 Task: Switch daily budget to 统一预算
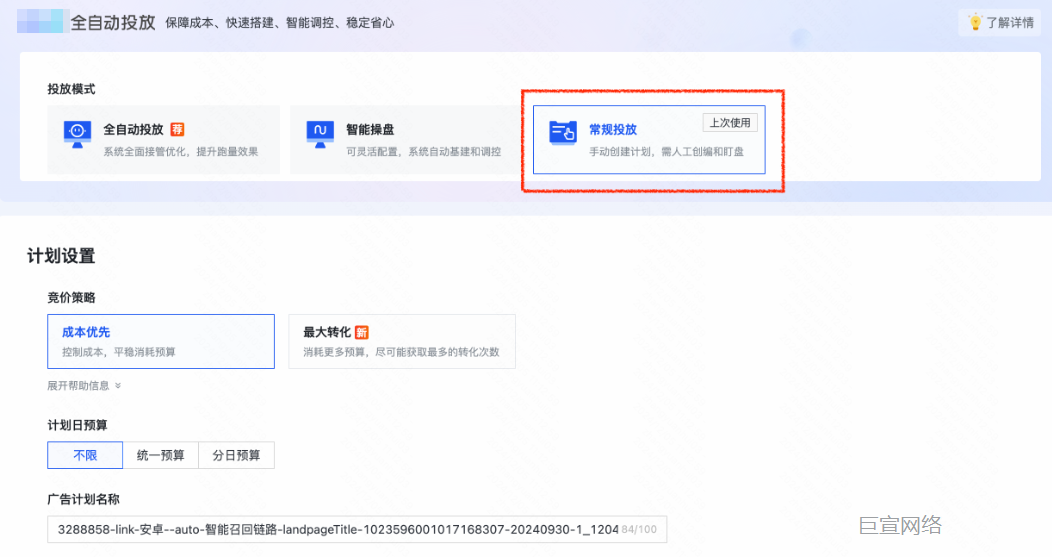point(160,455)
